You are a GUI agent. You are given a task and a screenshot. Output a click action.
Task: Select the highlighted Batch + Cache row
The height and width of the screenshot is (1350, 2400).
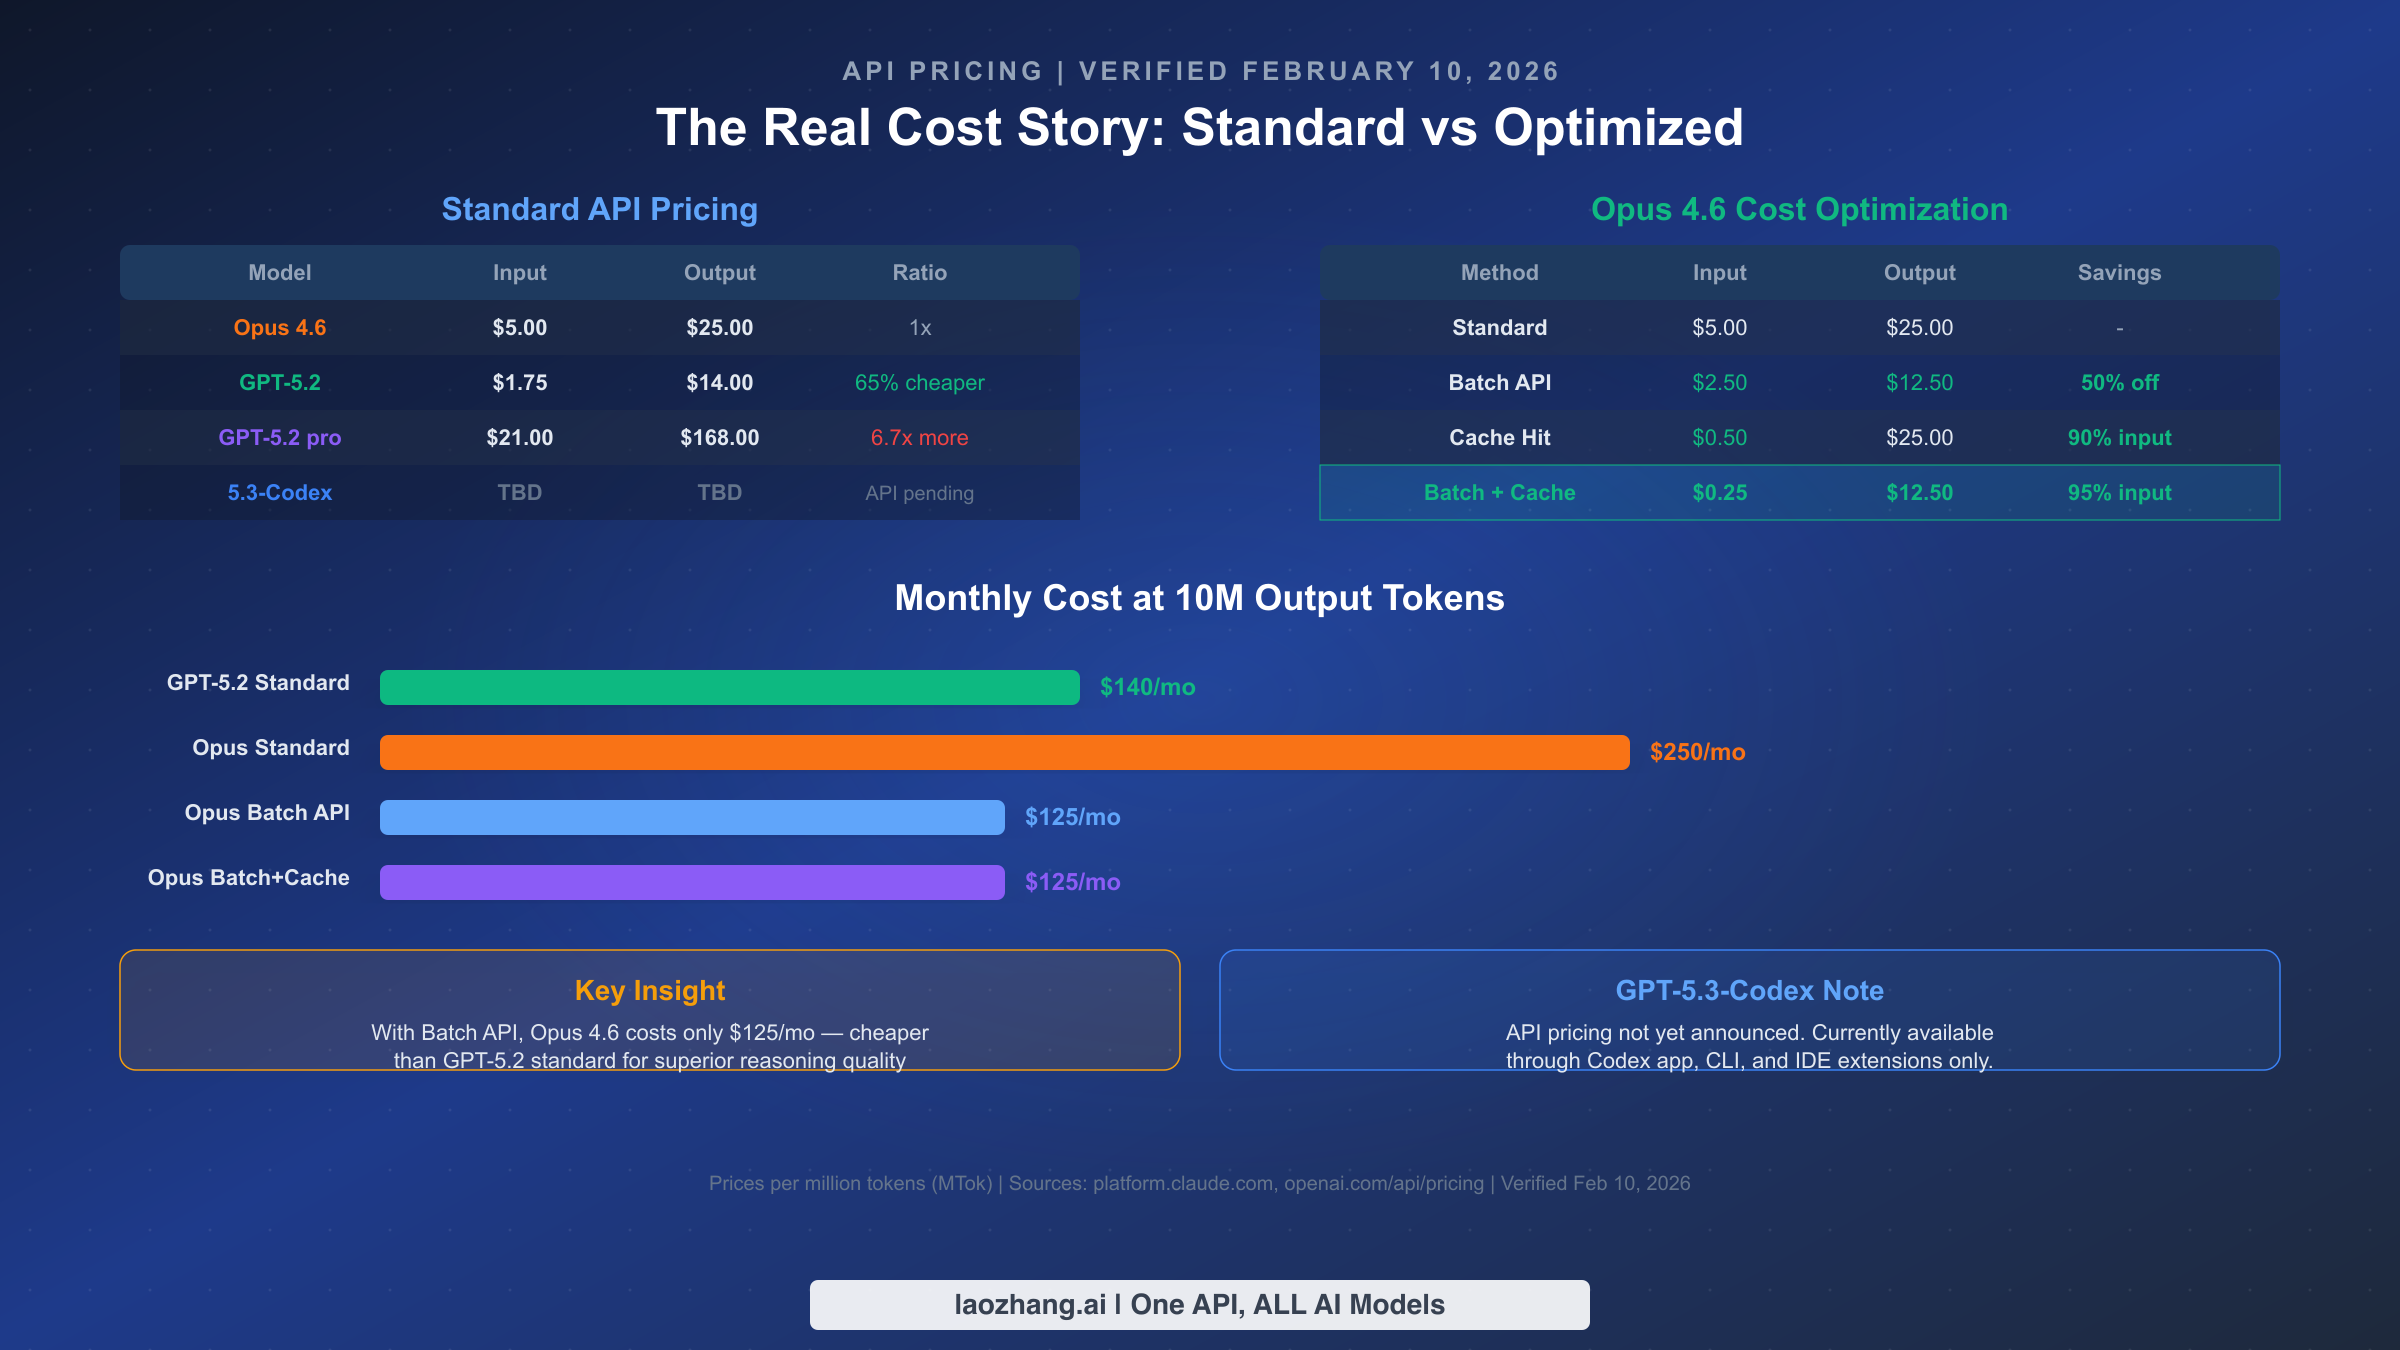pyautogui.click(x=1800, y=492)
